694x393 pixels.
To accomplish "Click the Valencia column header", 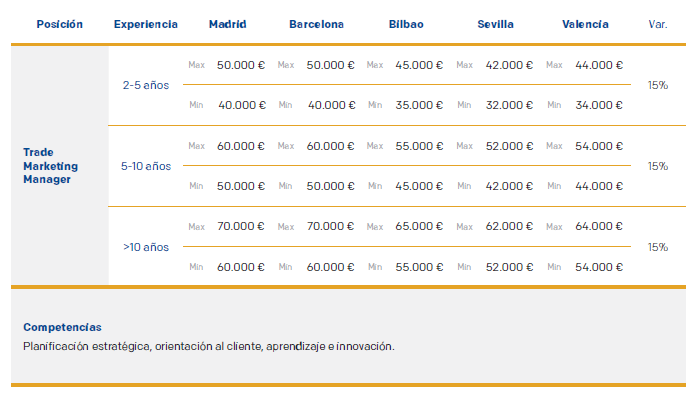I will [585, 24].
